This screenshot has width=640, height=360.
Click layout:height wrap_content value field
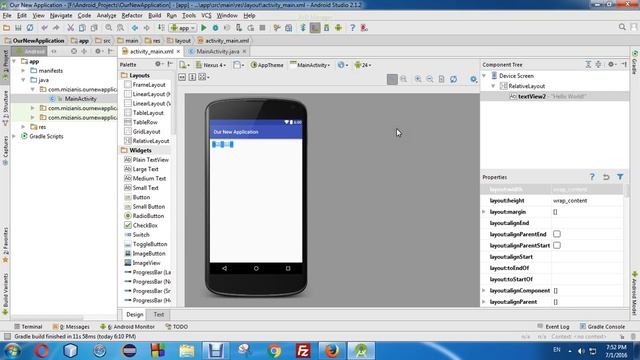(587, 200)
